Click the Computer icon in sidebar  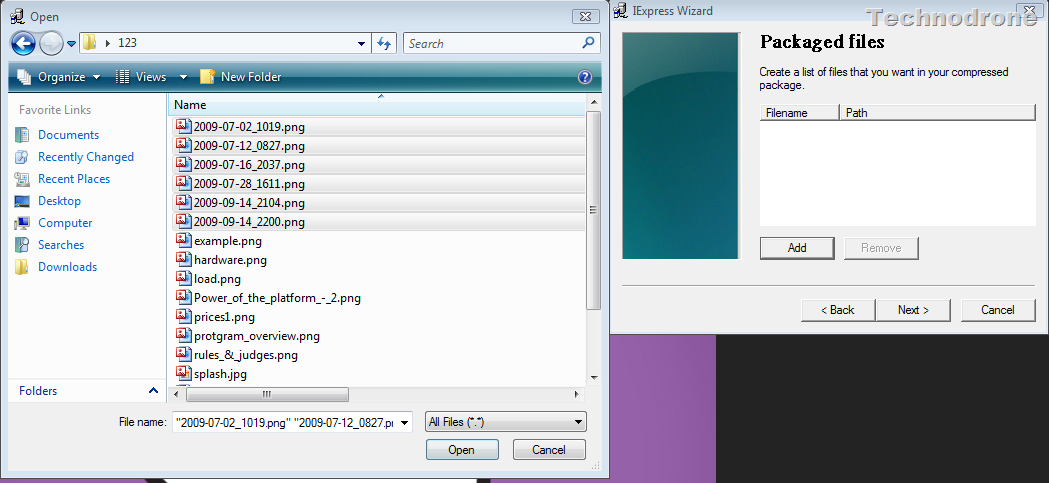pyautogui.click(x=22, y=223)
